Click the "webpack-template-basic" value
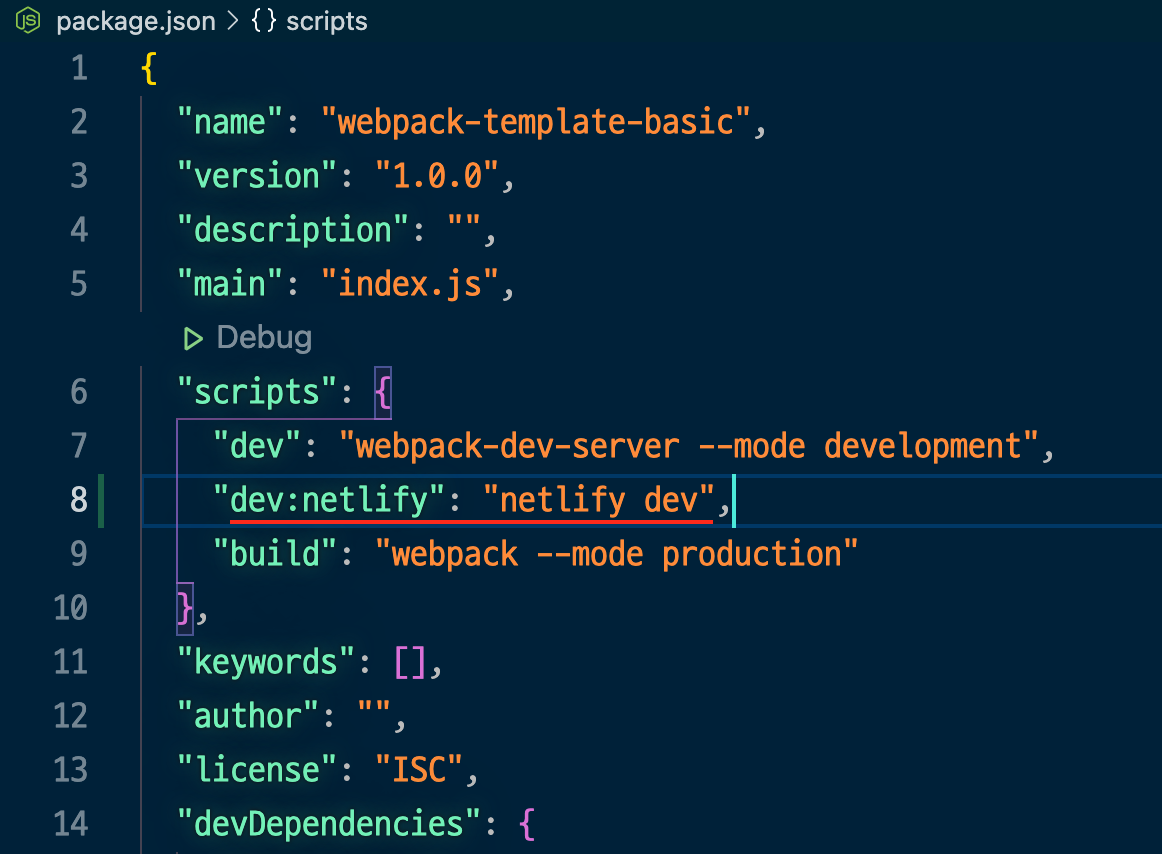This screenshot has width=1162, height=854. pyautogui.click(x=535, y=122)
